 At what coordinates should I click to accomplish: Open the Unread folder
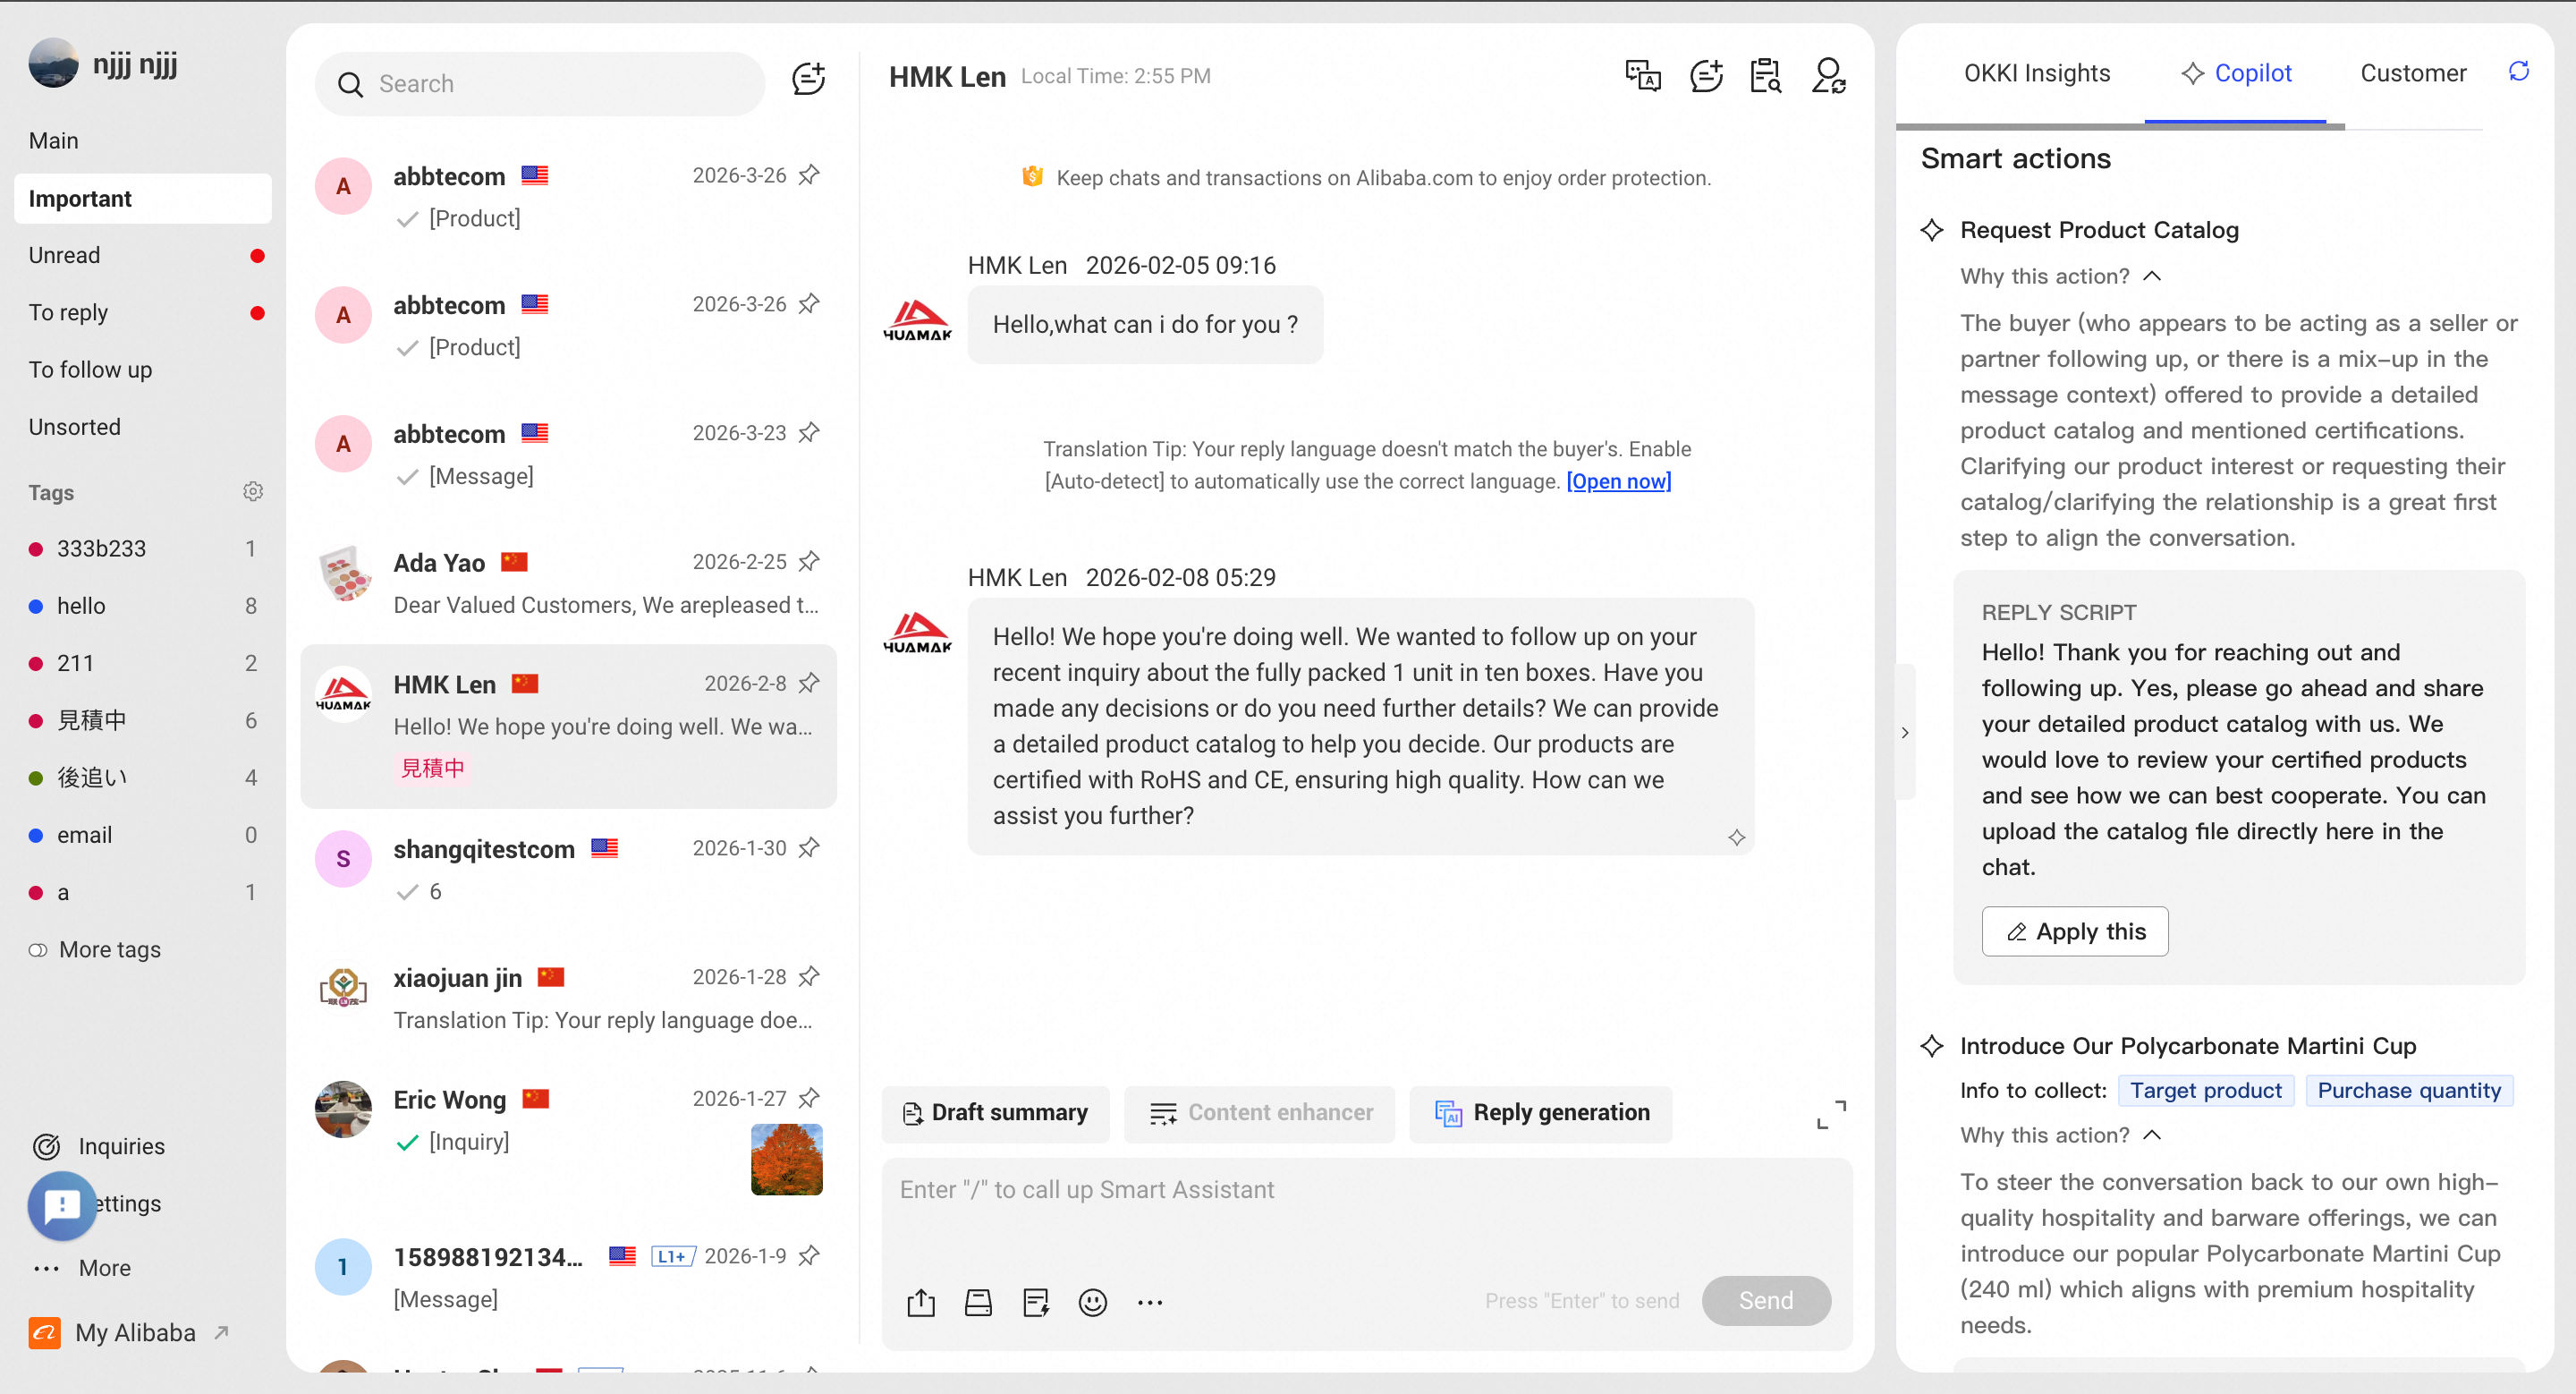(x=143, y=256)
